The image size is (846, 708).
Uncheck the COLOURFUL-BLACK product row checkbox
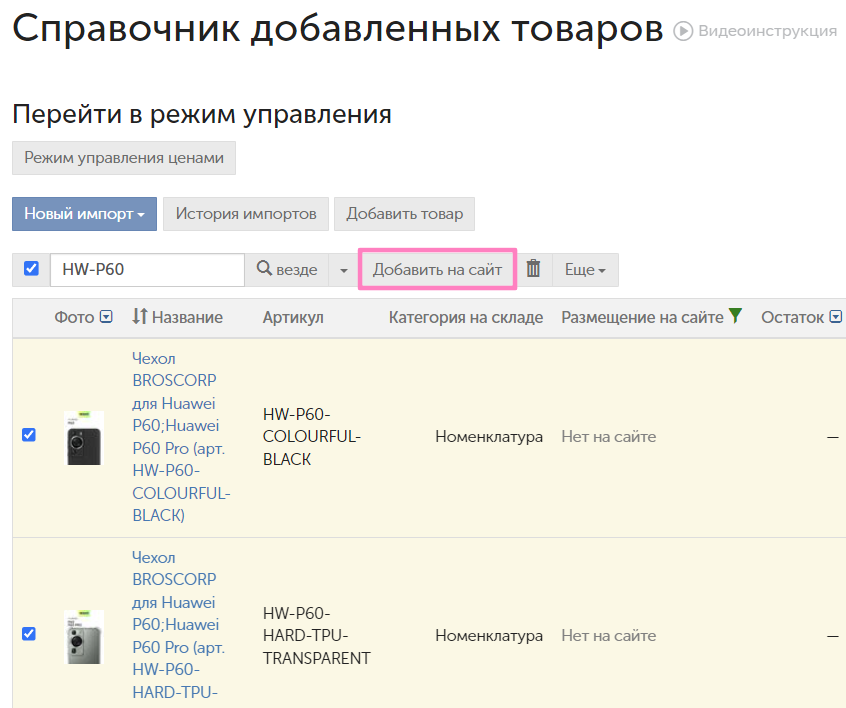pos(29,435)
